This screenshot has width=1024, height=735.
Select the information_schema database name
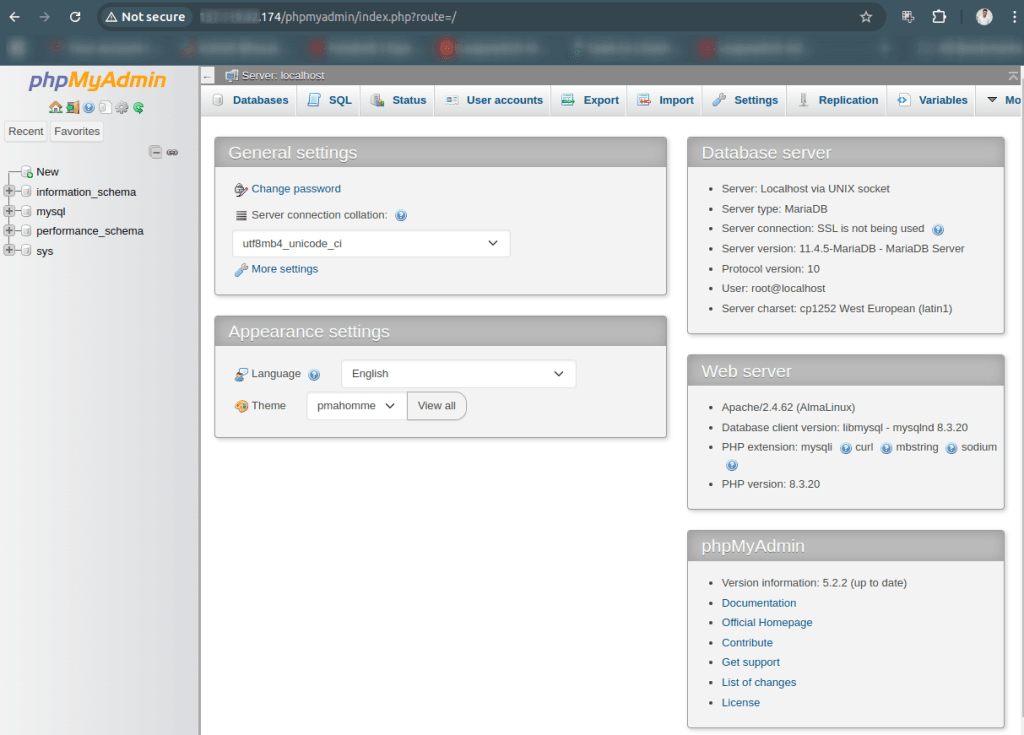point(86,192)
